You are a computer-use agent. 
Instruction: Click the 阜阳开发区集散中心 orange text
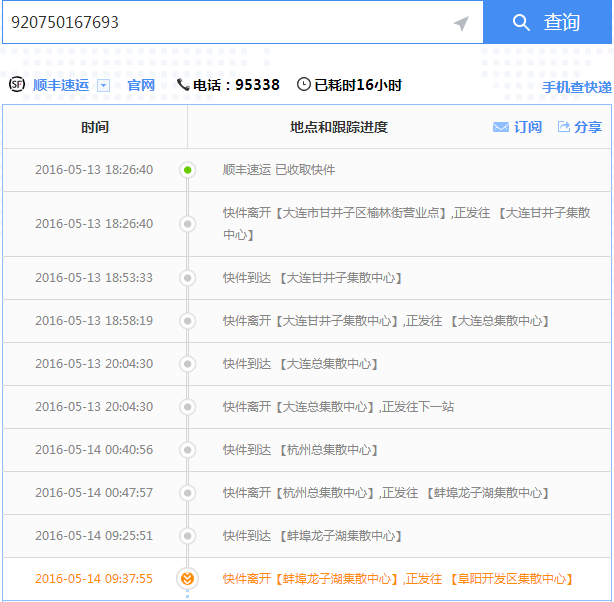click(x=510, y=579)
